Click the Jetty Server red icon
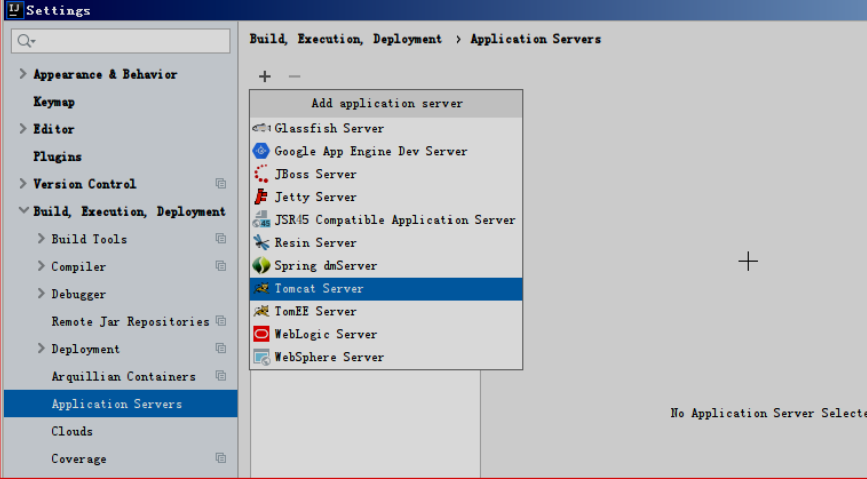This screenshot has height=479, width=867. [261, 197]
